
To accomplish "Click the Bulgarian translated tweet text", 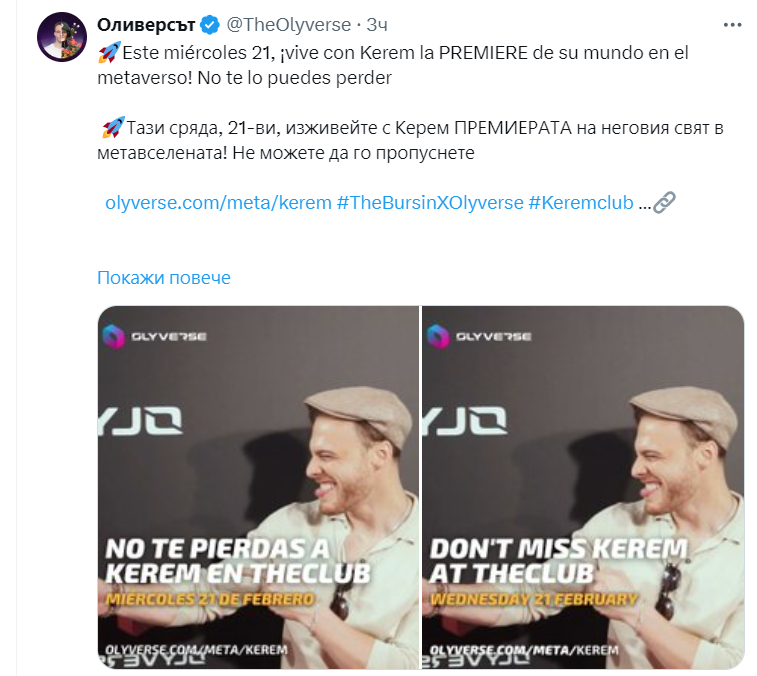I will (x=410, y=141).
